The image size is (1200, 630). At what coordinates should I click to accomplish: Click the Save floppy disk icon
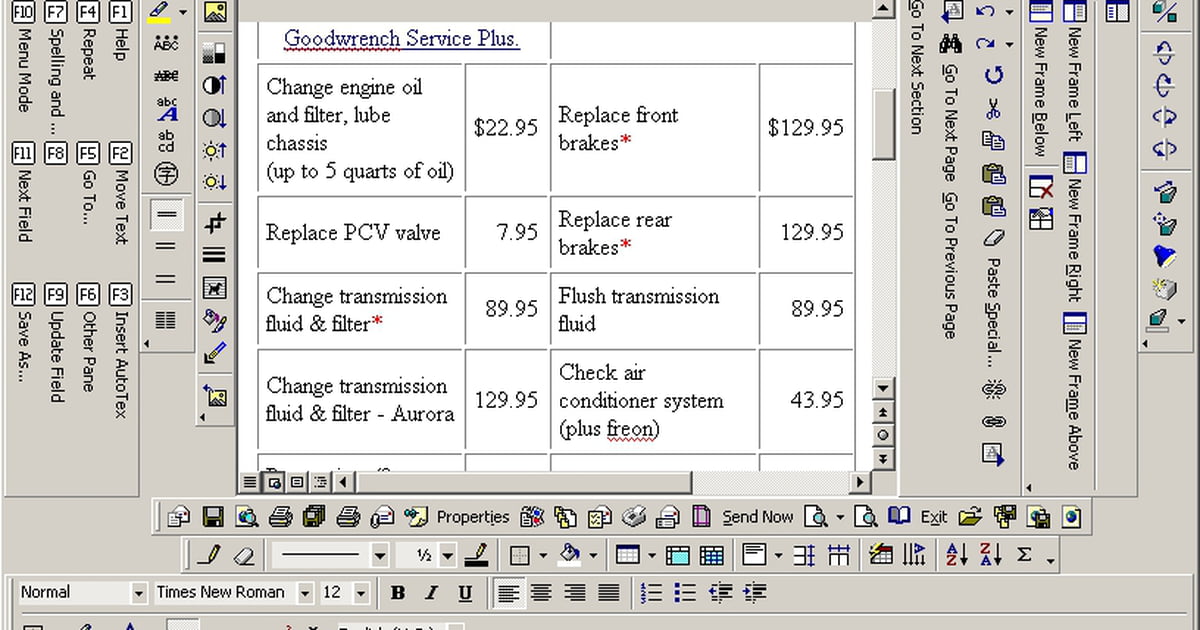212,517
